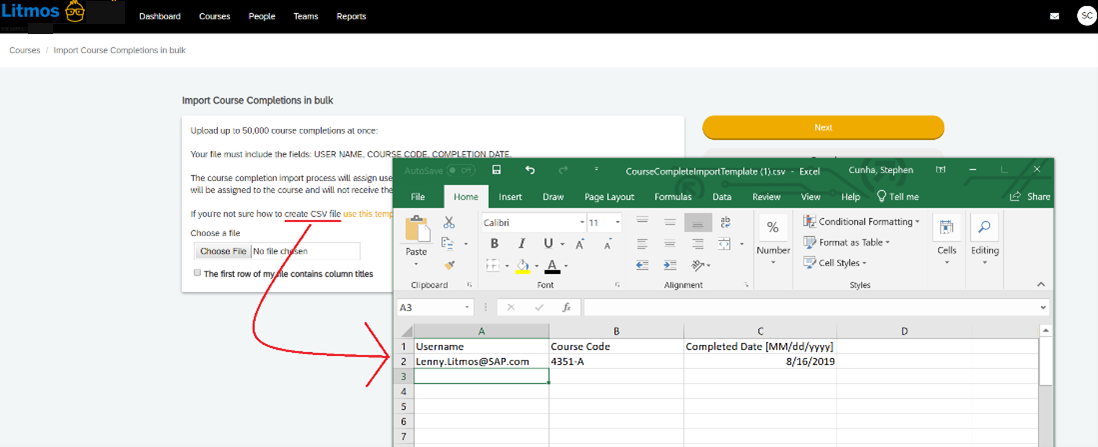This screenshot has height=447, width=1098.
Task: Enable Wrap Text in Alignment group
Action: (725, 222)
